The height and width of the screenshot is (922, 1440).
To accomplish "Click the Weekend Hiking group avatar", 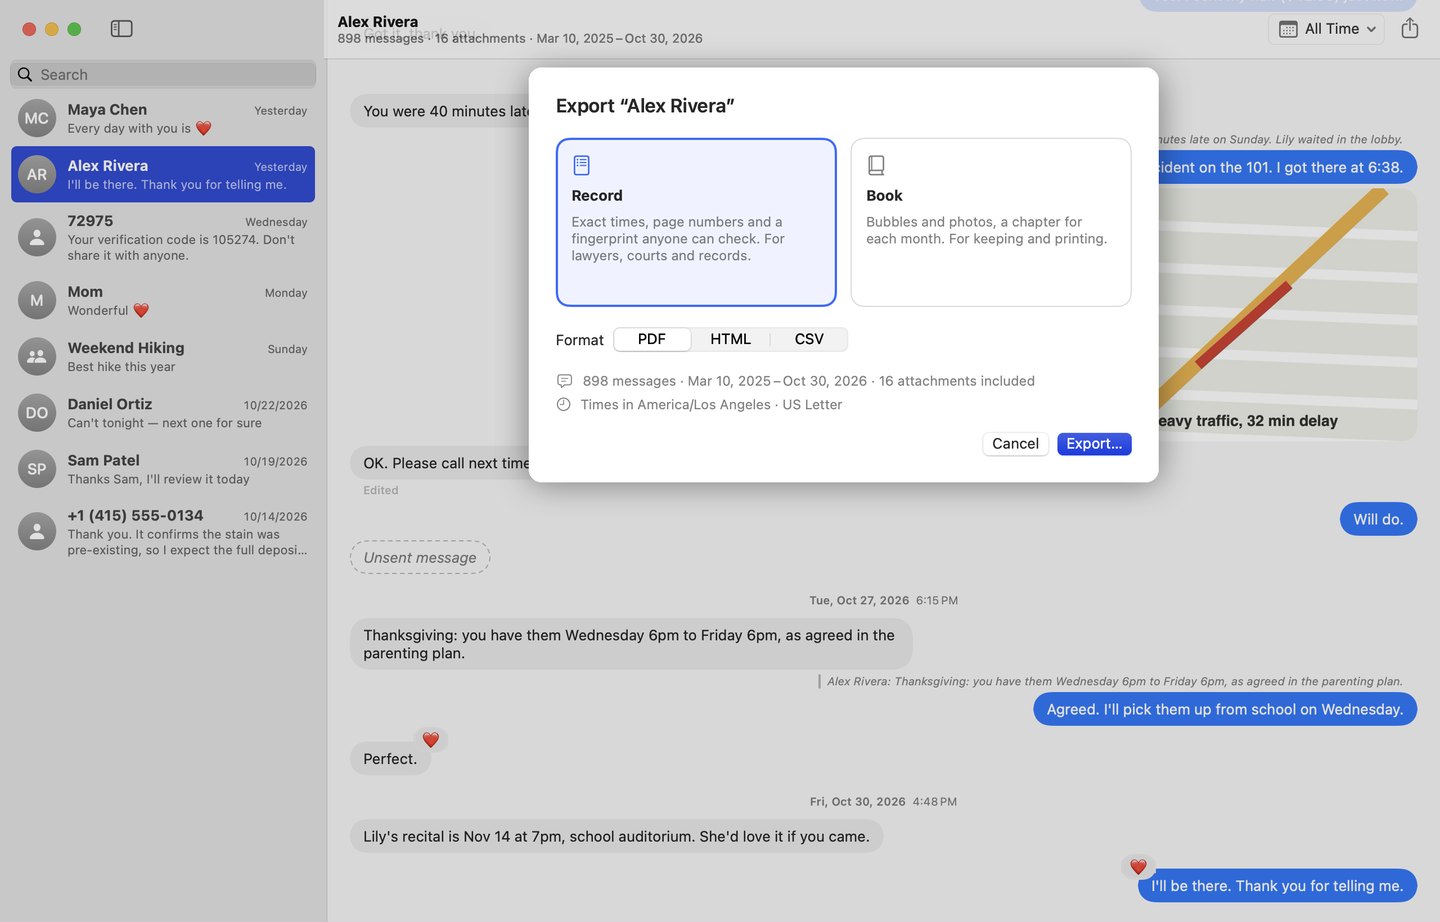I will tap(37, 356).
